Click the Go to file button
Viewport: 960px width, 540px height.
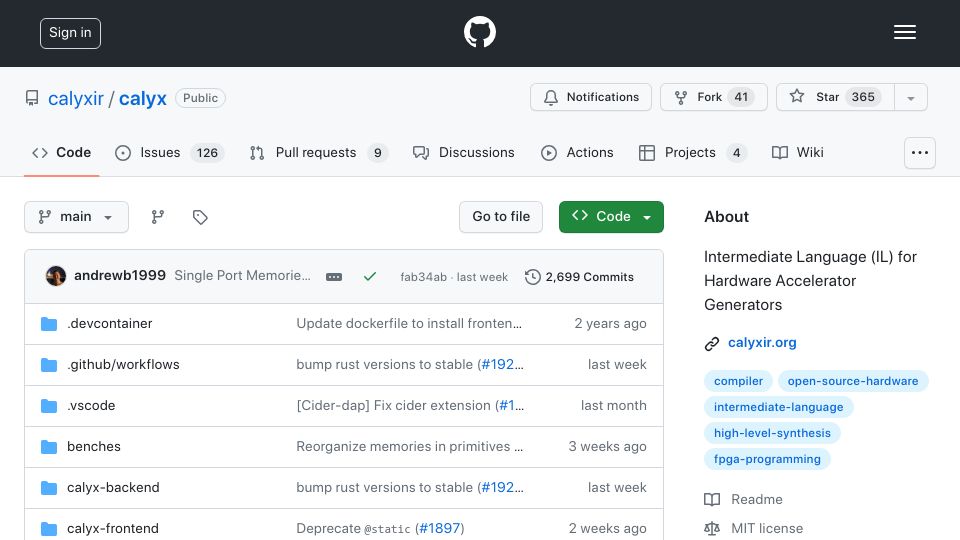501,217
